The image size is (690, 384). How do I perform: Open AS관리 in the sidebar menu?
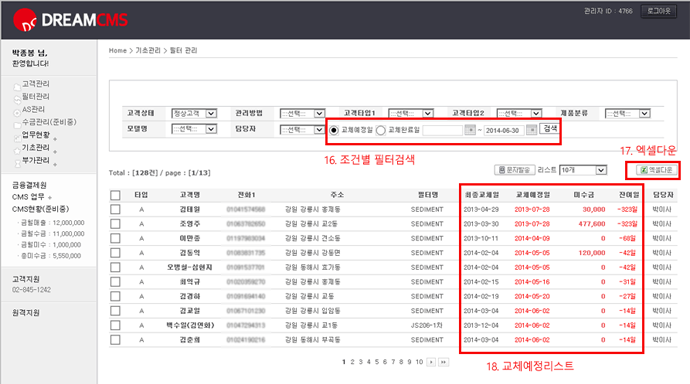point(33,109)
